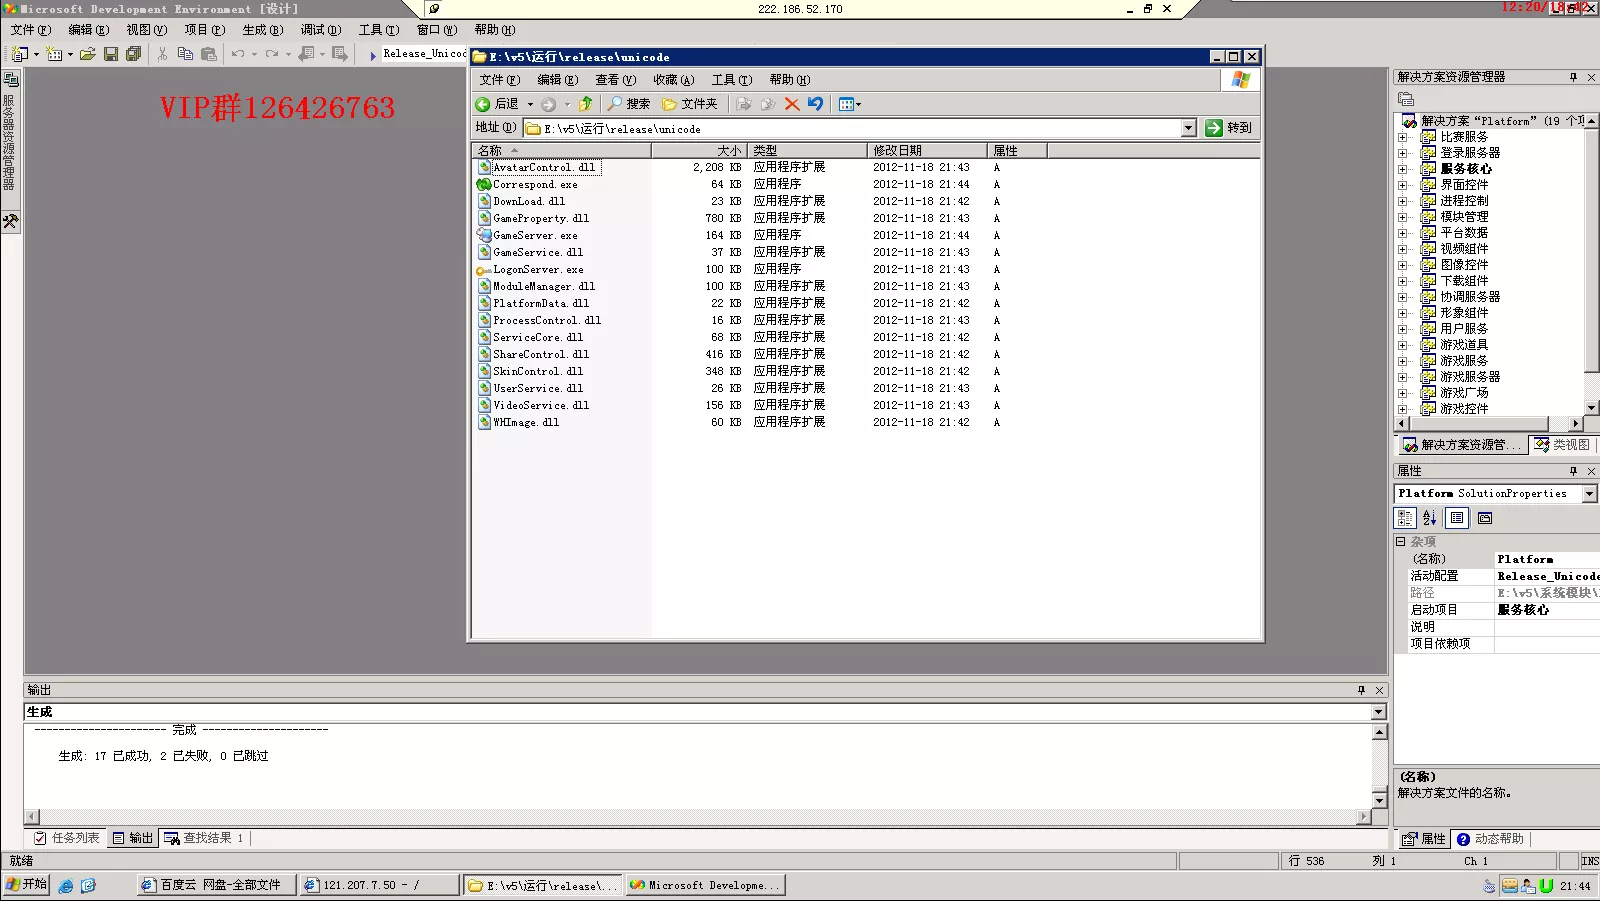Click the 开始 Start button on the taskbar
The height and width of the screenshot is (901, 1600).
pos(26,885)
